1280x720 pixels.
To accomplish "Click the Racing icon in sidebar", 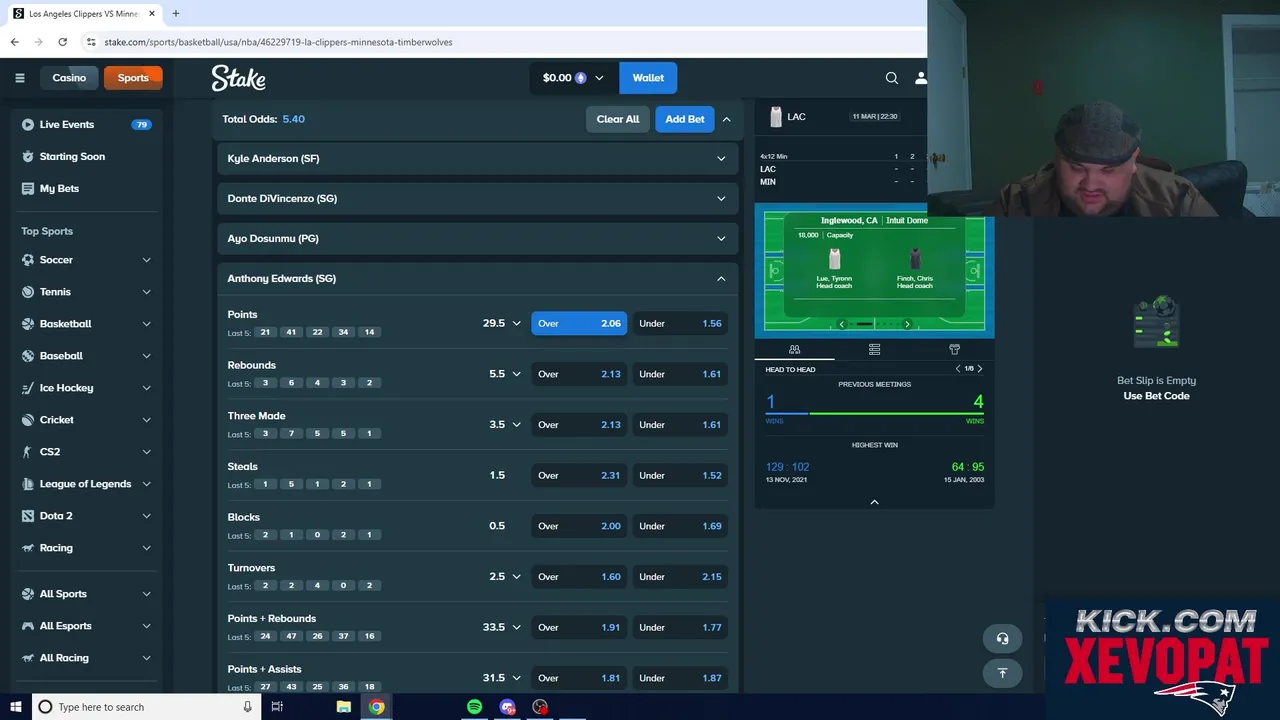I will pyautogui.click(x=28, y=548).
